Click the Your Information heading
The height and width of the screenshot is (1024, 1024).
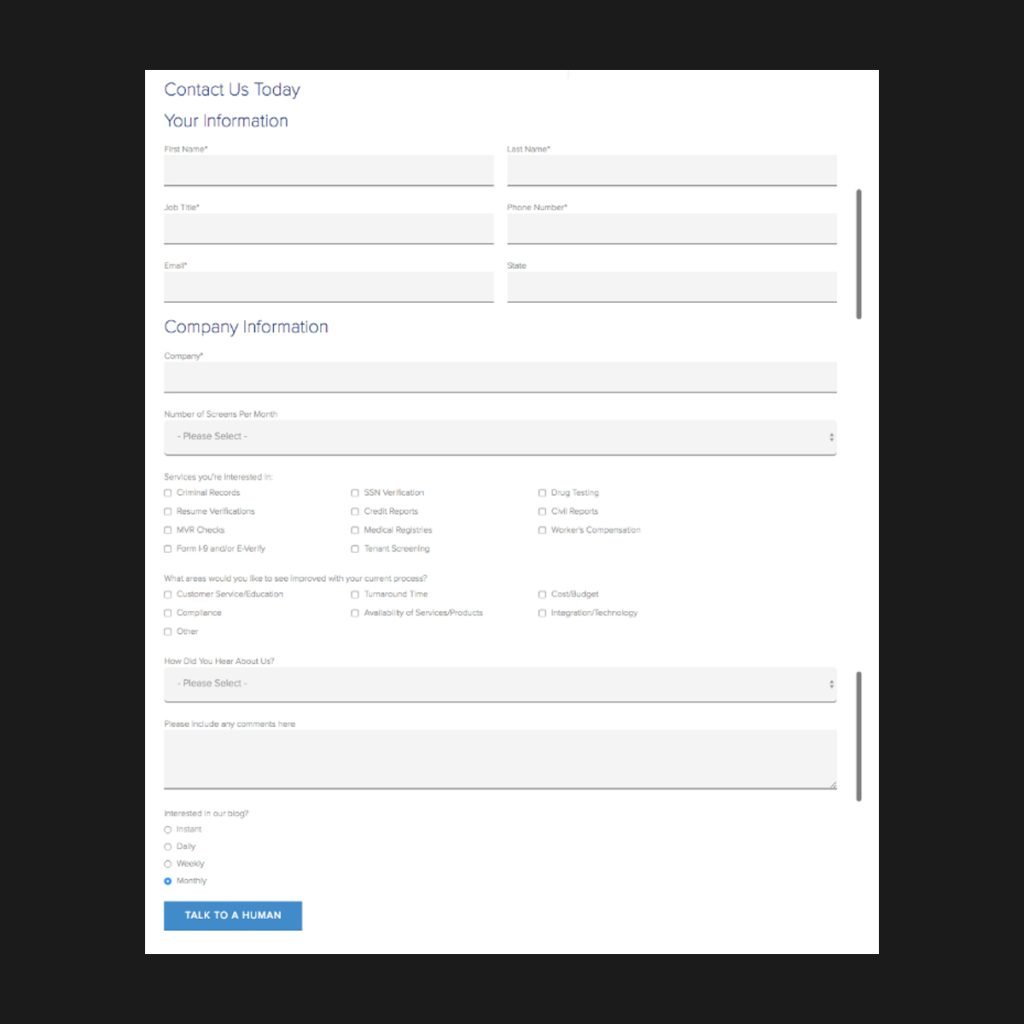226,121
